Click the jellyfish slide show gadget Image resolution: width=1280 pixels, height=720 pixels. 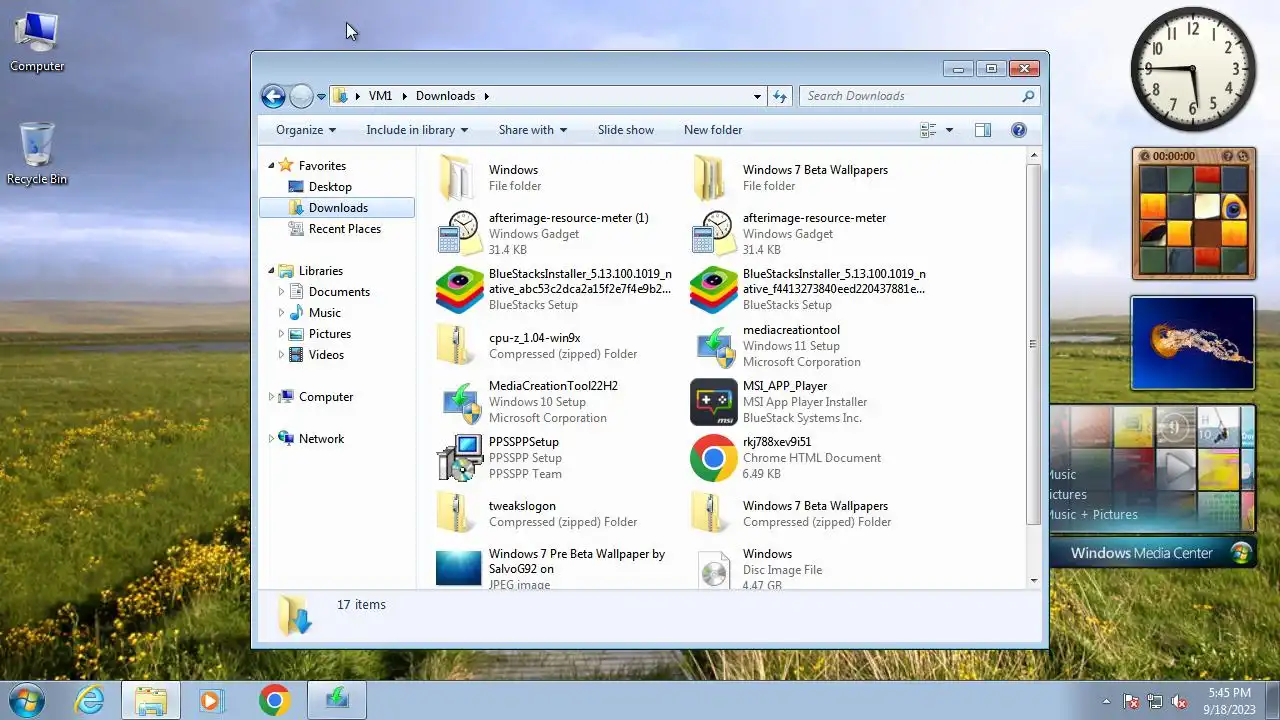coord(1192,343)
